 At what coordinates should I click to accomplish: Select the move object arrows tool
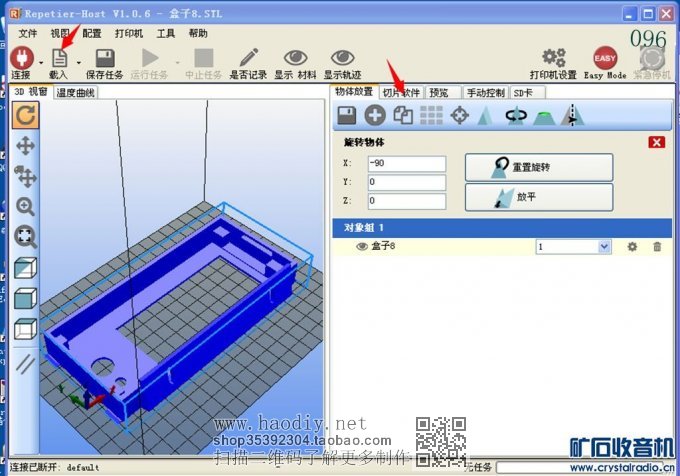[x=26, y=146]
